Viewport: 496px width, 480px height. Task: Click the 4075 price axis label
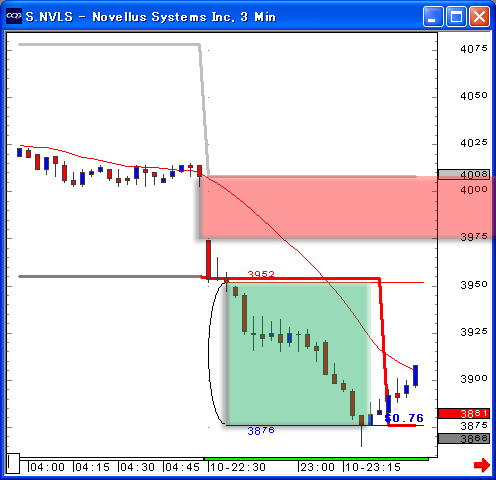474,49
